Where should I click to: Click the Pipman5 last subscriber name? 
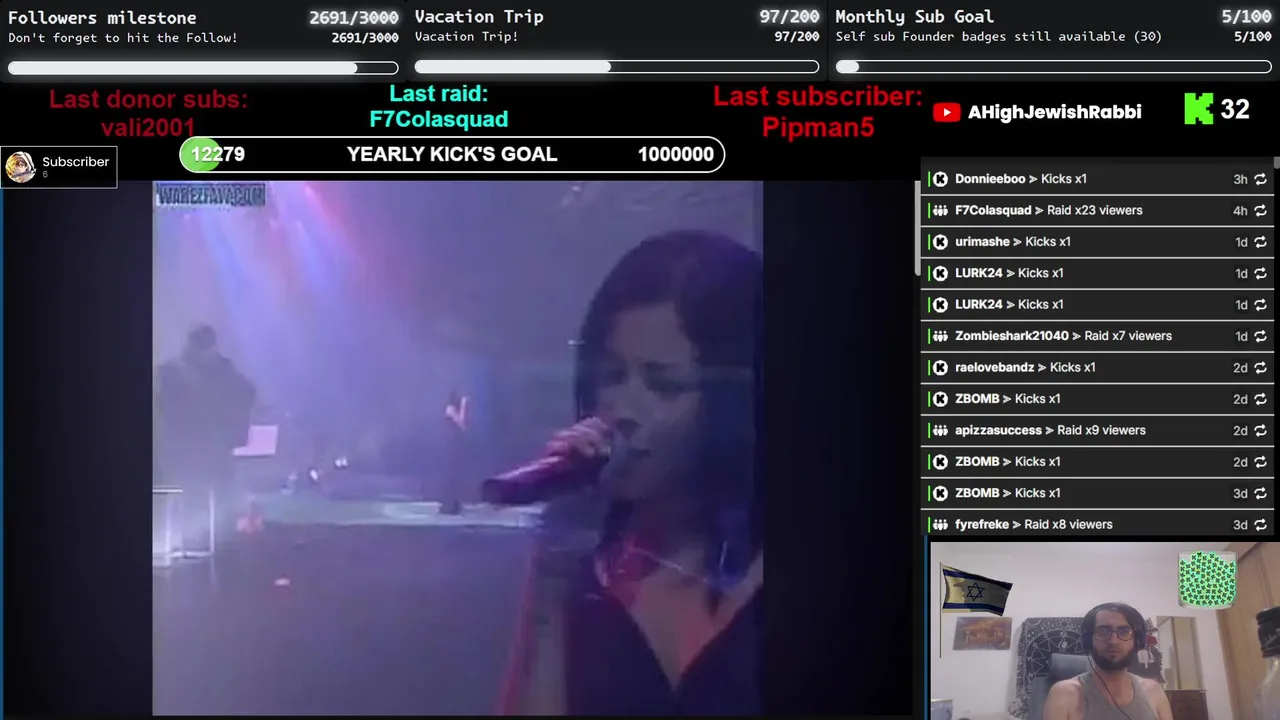(x=818, y=127)
